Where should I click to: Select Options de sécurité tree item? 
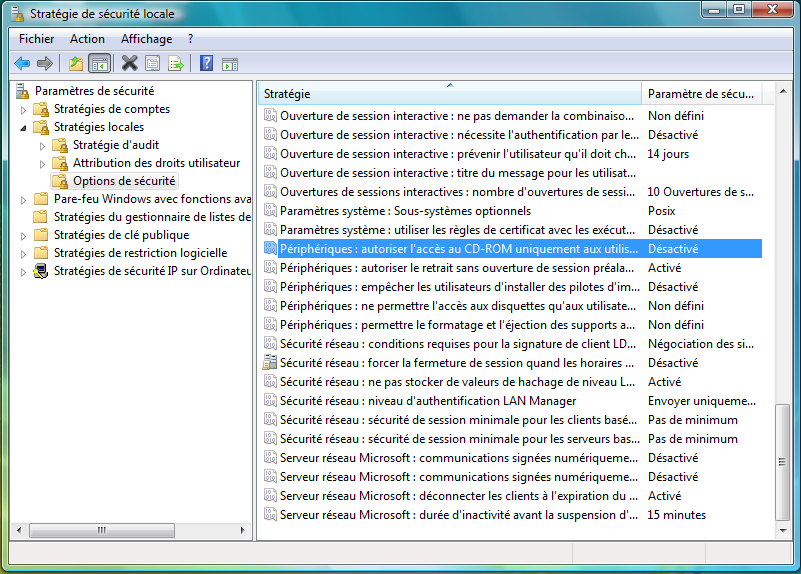point(124,181)
